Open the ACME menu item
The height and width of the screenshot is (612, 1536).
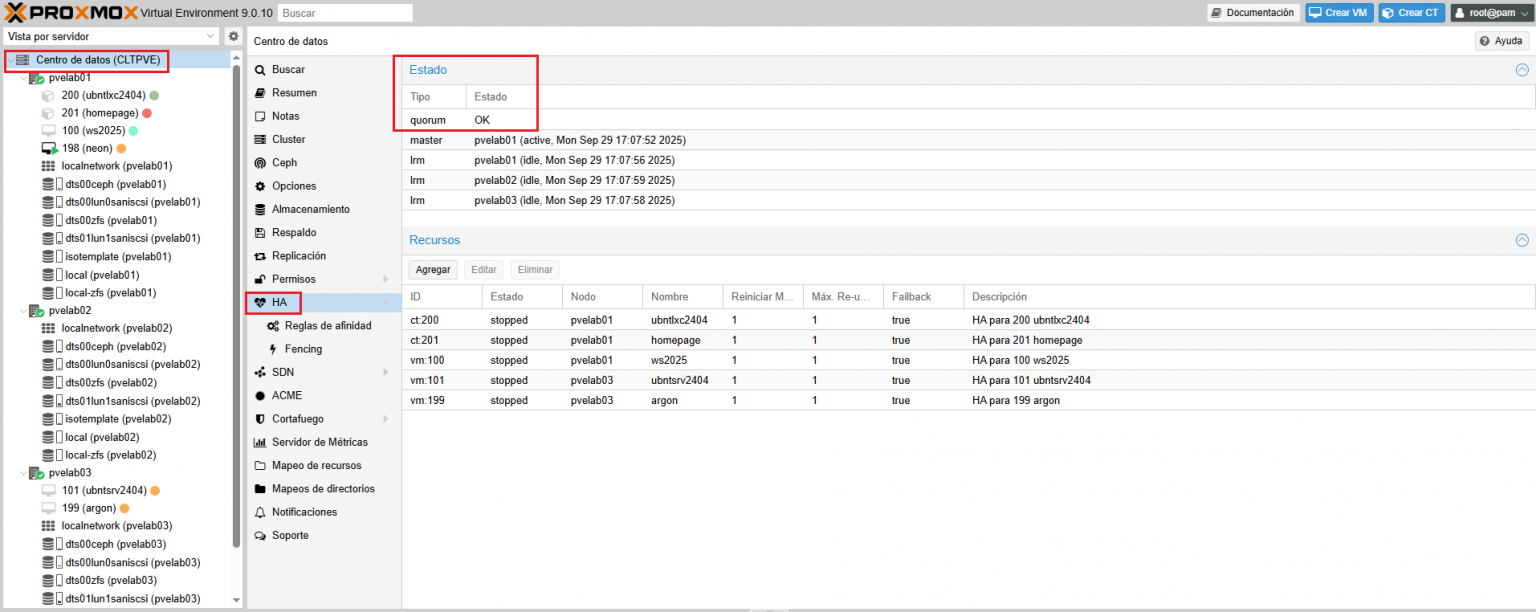pos(324,396)
